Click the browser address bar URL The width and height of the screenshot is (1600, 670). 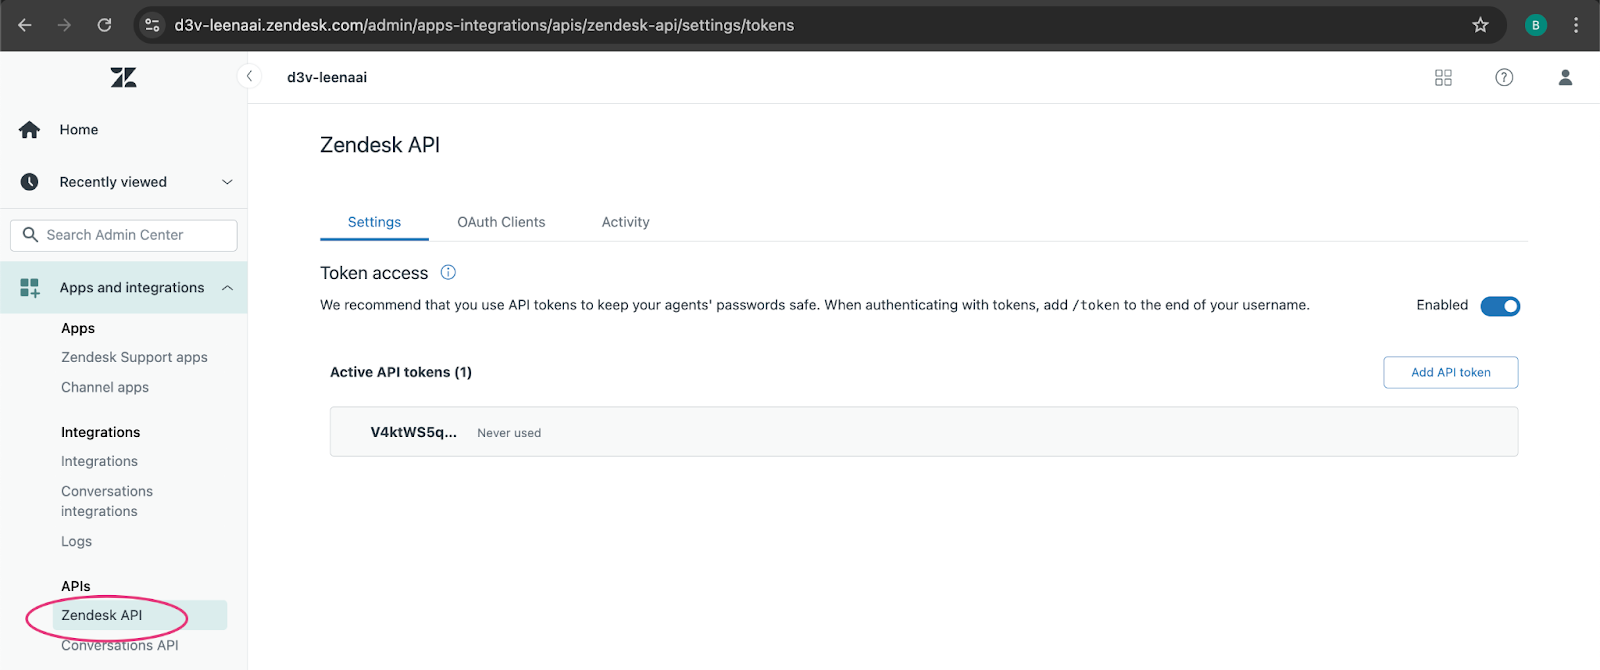point(484,25)
